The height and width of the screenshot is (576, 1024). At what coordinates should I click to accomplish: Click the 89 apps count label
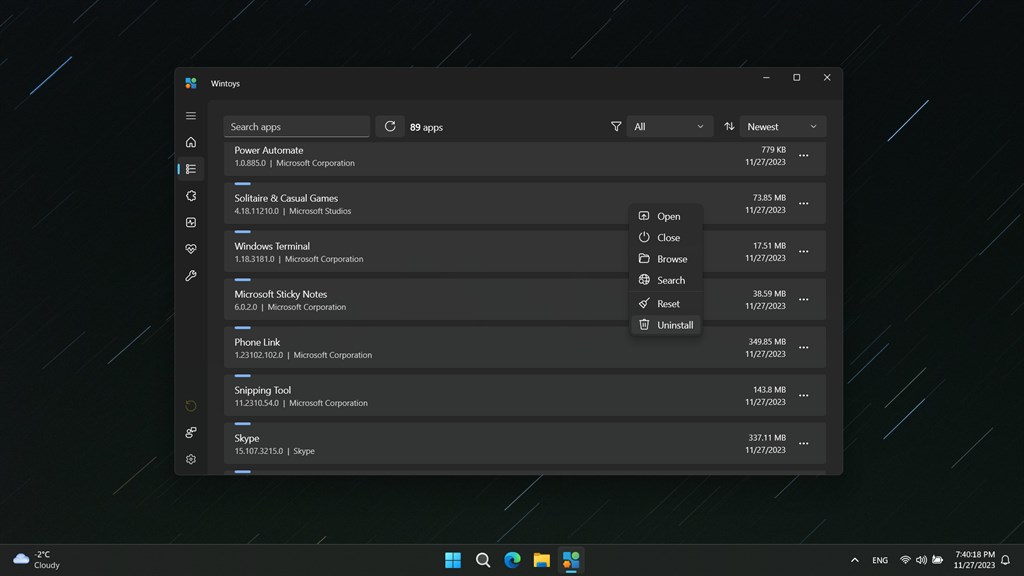[426, 127]
